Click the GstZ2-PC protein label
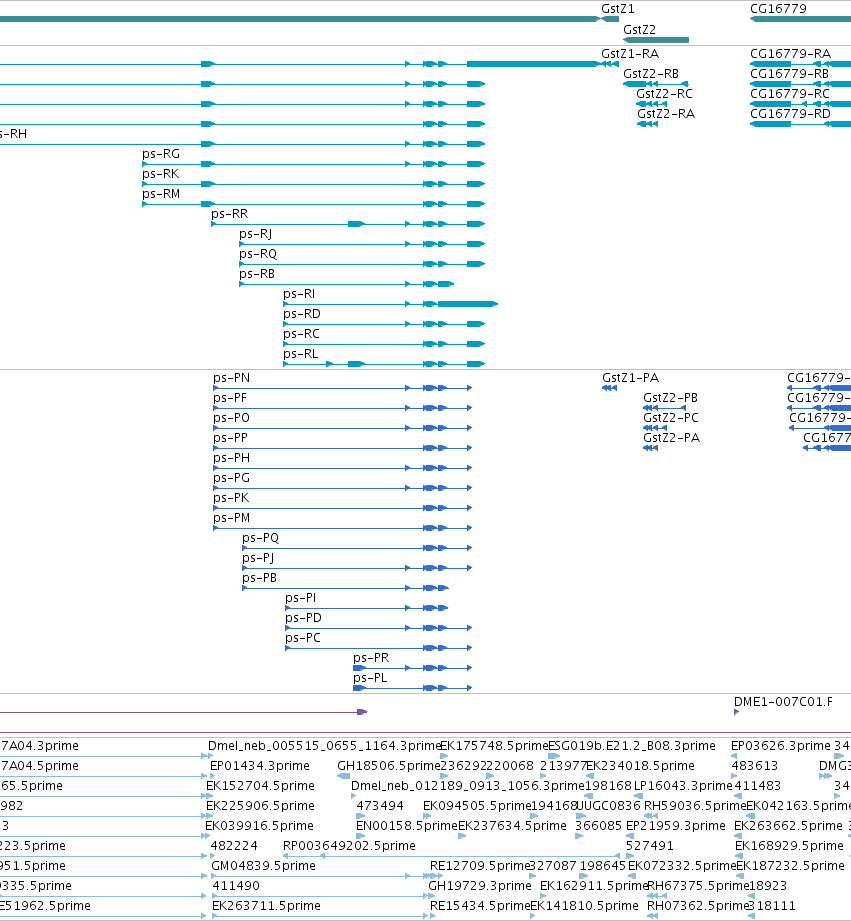This screenshot has width=851, height=921. [x=671, y=418]
